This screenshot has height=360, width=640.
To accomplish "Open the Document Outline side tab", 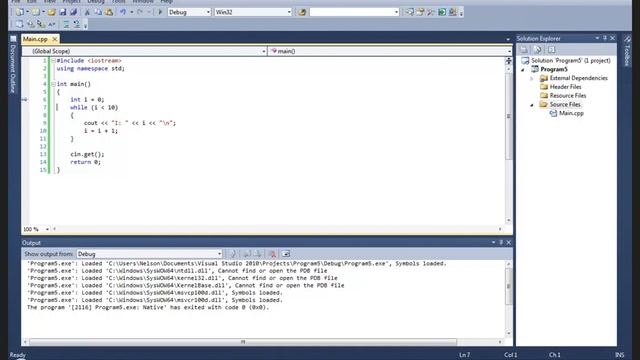I will pyautogui.click(x=13, y=64).
